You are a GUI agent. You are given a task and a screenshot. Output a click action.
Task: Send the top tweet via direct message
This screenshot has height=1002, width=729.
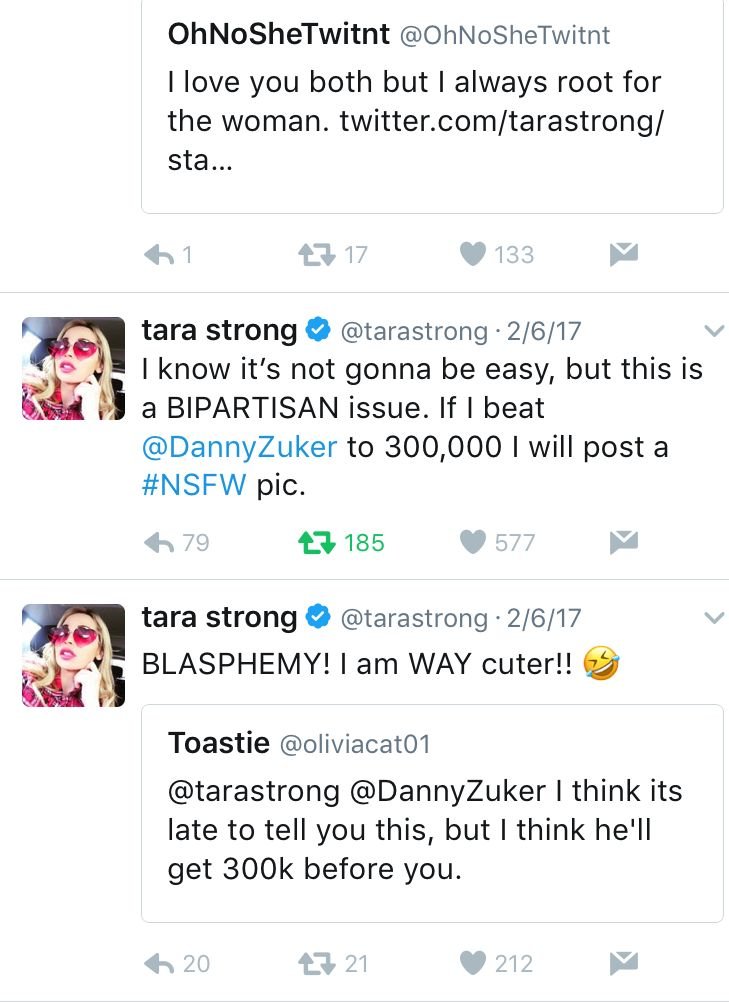click(624, 255)
